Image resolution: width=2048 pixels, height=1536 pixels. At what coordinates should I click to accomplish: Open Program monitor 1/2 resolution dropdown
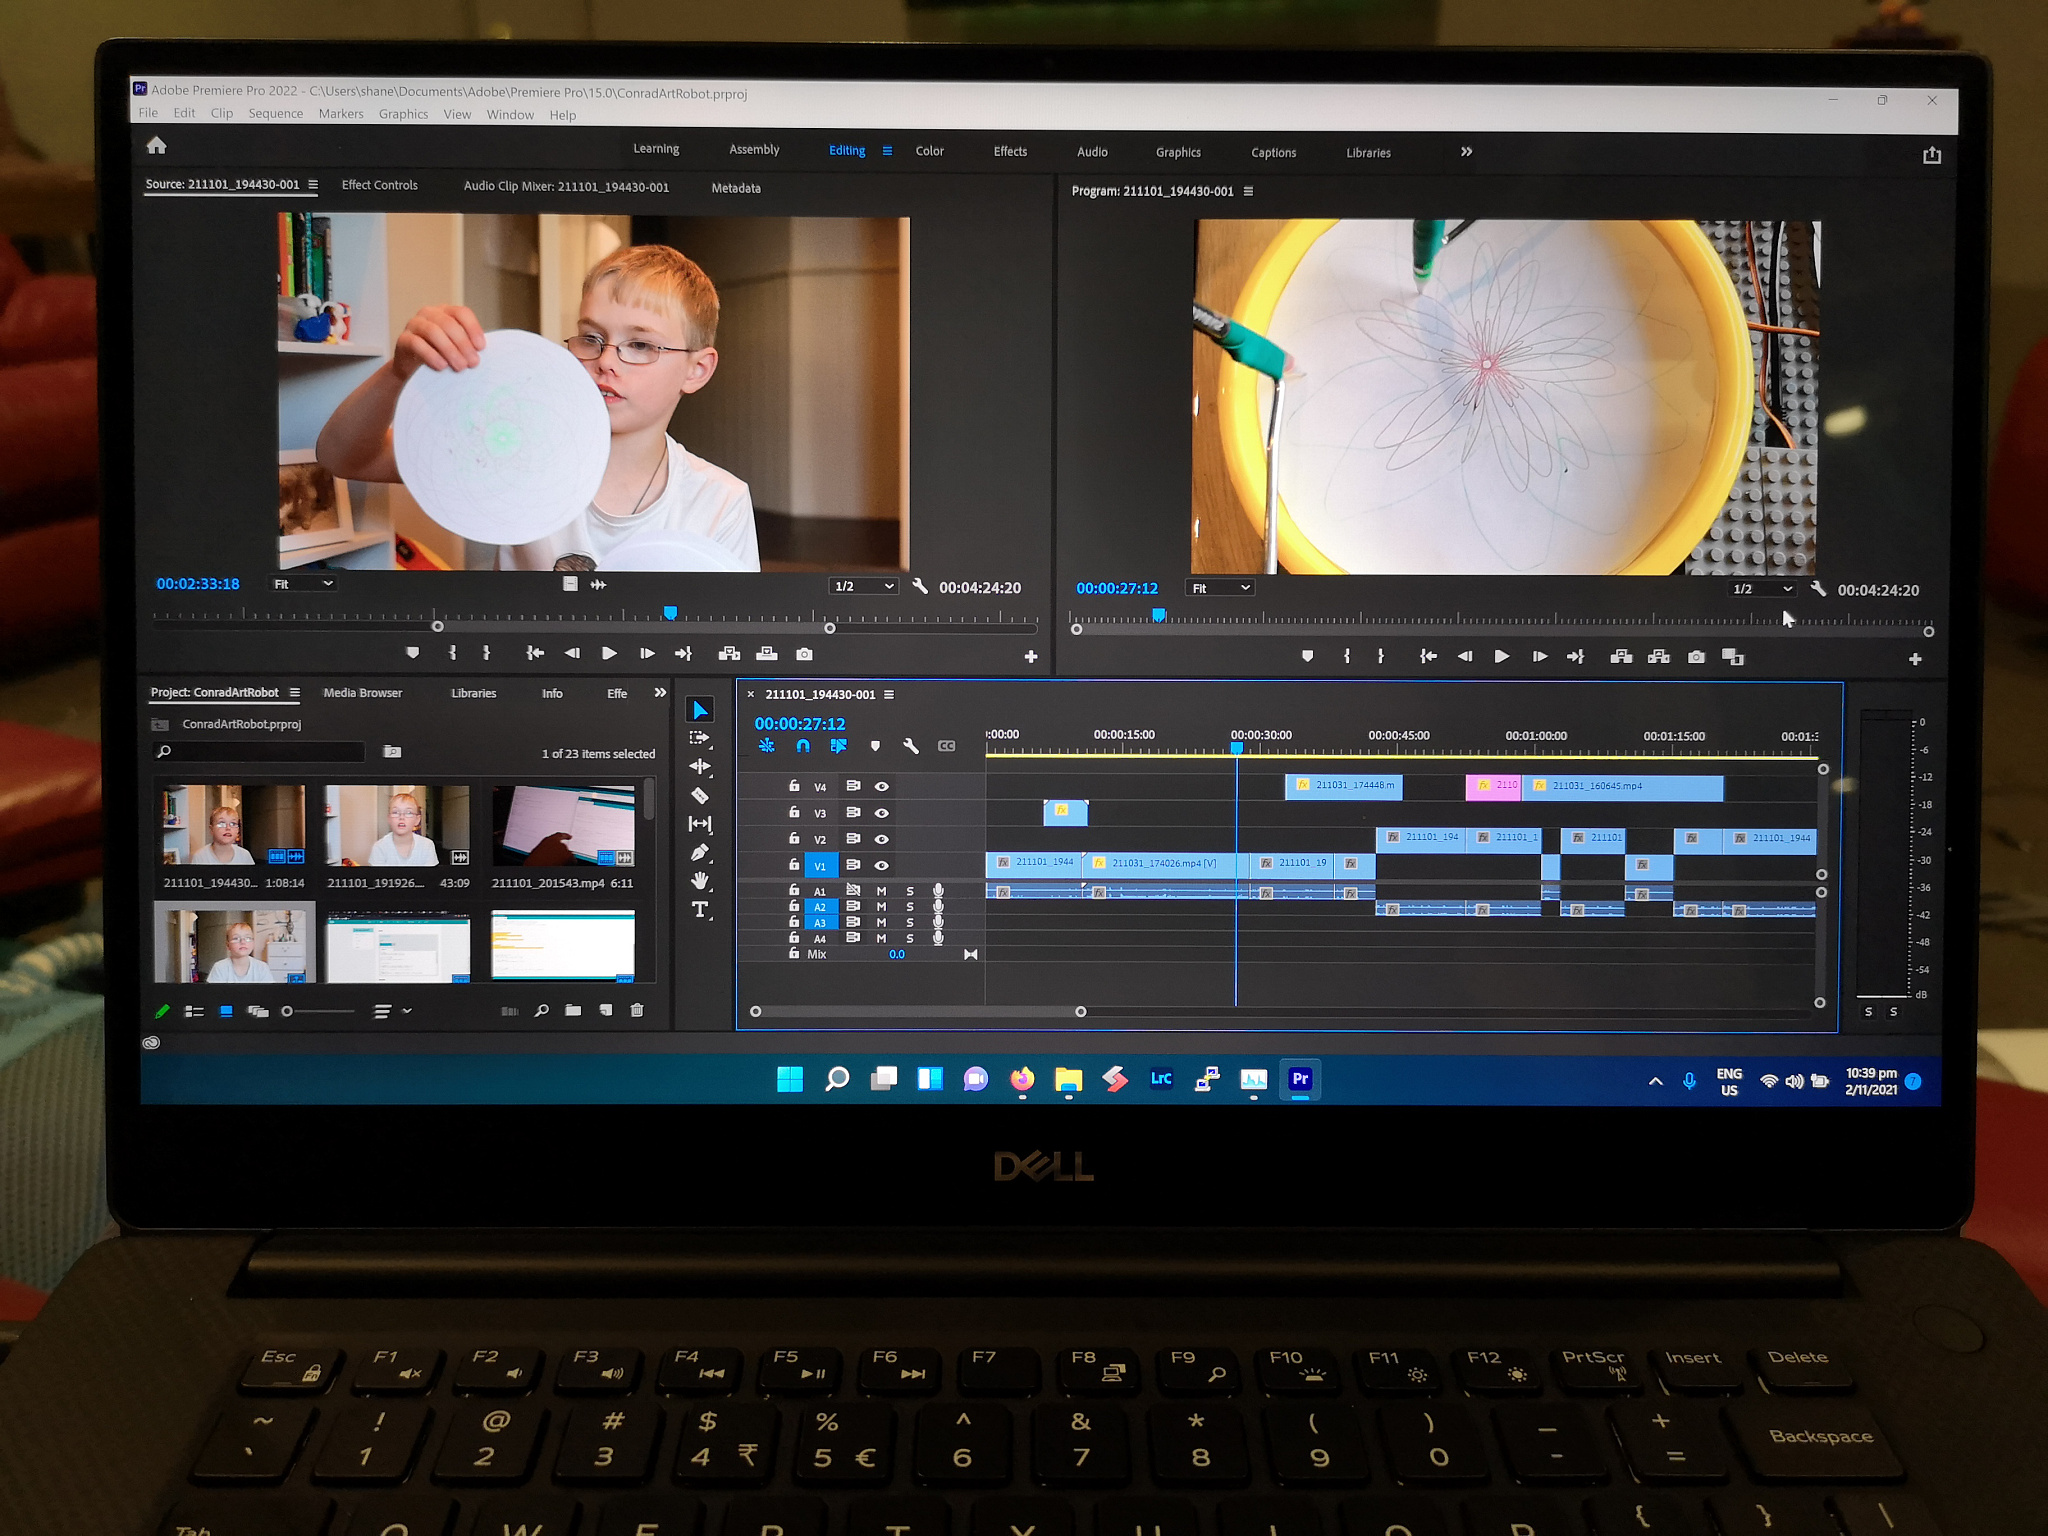click(1762, 589)
